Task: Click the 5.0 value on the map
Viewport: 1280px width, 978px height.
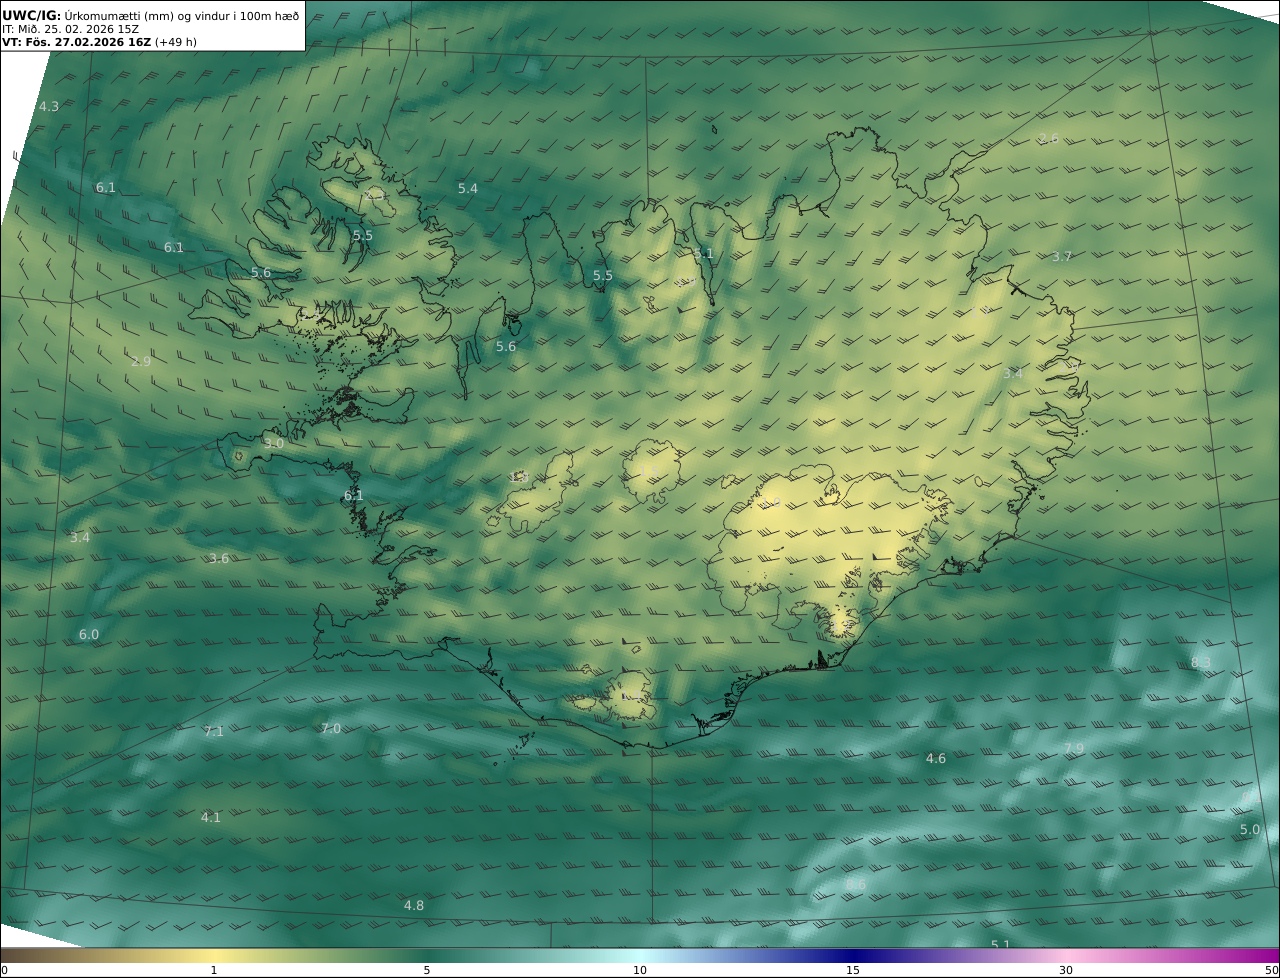Action: point(1250,829)
